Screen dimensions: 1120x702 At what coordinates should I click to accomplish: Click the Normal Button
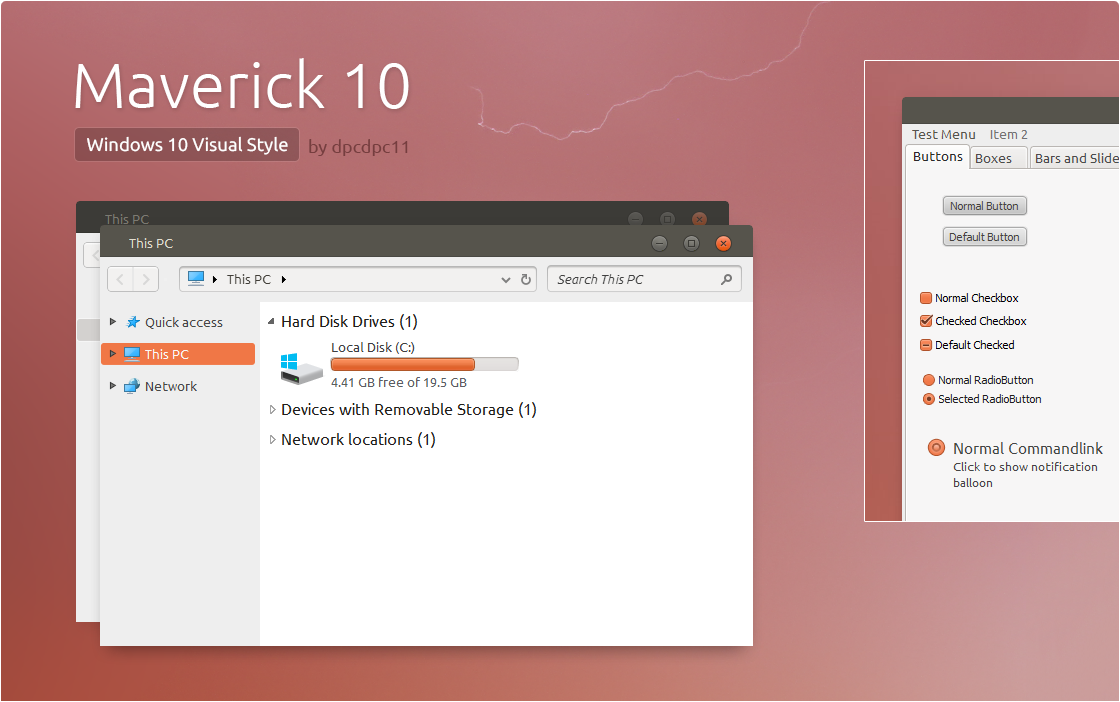[x=984, y=206]
